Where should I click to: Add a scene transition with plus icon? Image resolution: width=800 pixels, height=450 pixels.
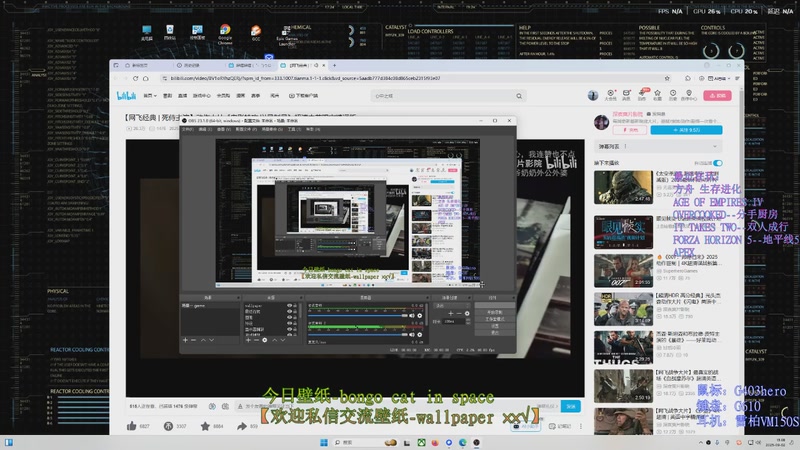(x=451, y=313)
